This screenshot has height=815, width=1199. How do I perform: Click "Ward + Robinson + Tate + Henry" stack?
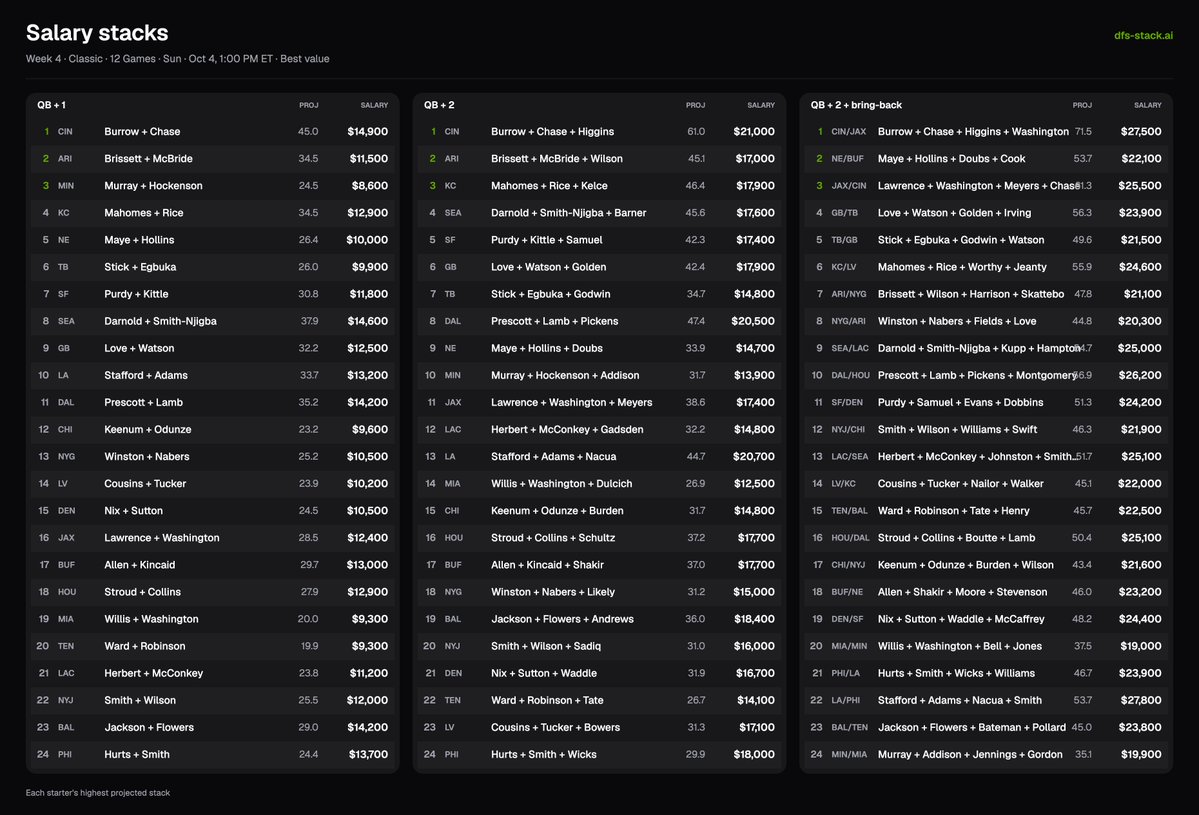click(x=954, y=511)
